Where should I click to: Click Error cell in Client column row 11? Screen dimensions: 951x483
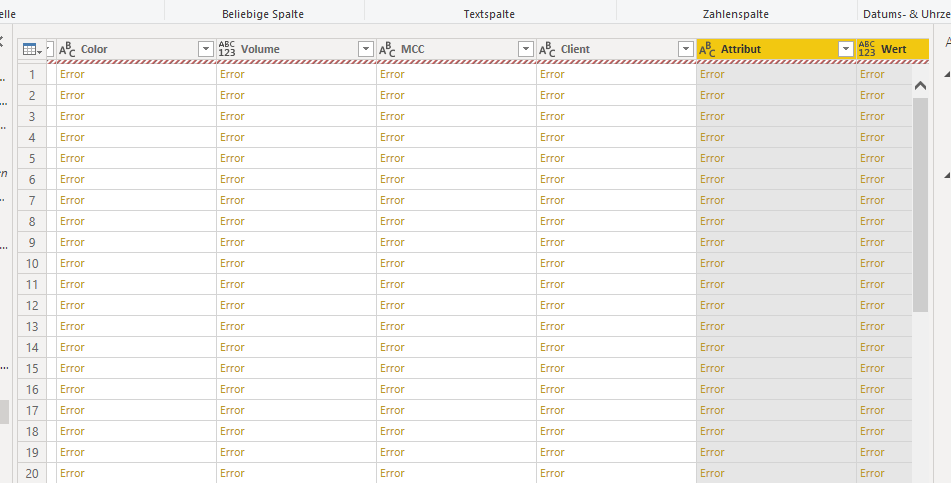coord(617,284)
